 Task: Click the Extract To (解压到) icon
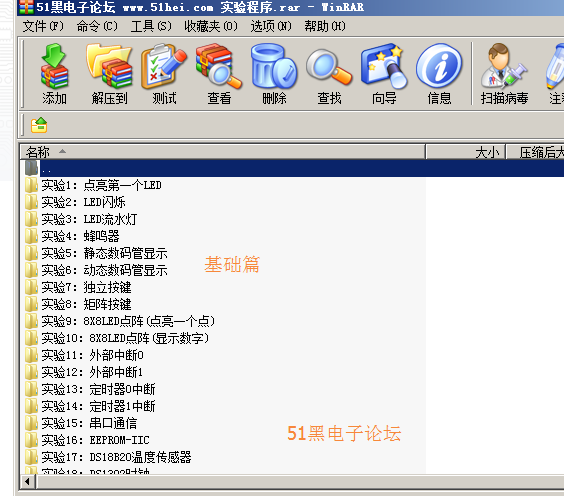pyautogui.click(x=109, y=74)
